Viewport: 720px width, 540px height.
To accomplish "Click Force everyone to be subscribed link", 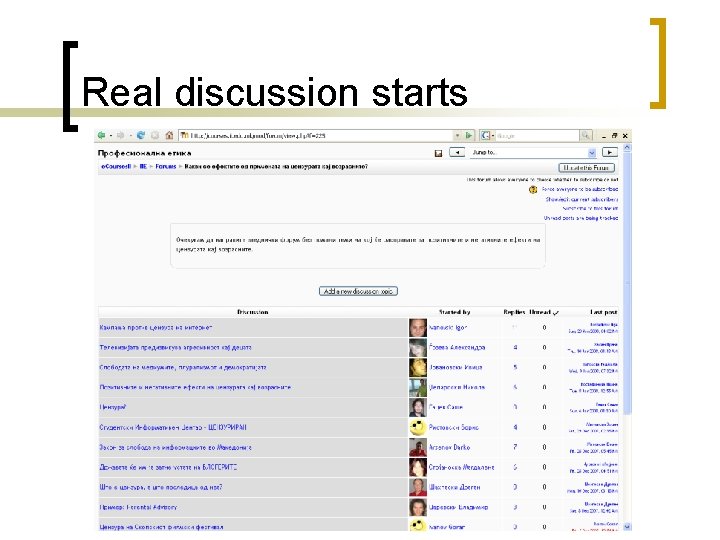I will tap(580, 189).
